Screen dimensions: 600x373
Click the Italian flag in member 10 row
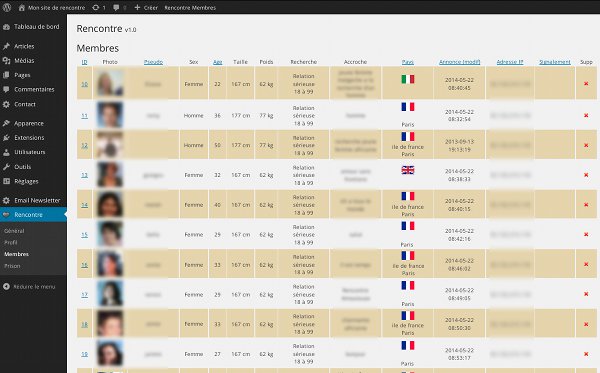[408, 79]
